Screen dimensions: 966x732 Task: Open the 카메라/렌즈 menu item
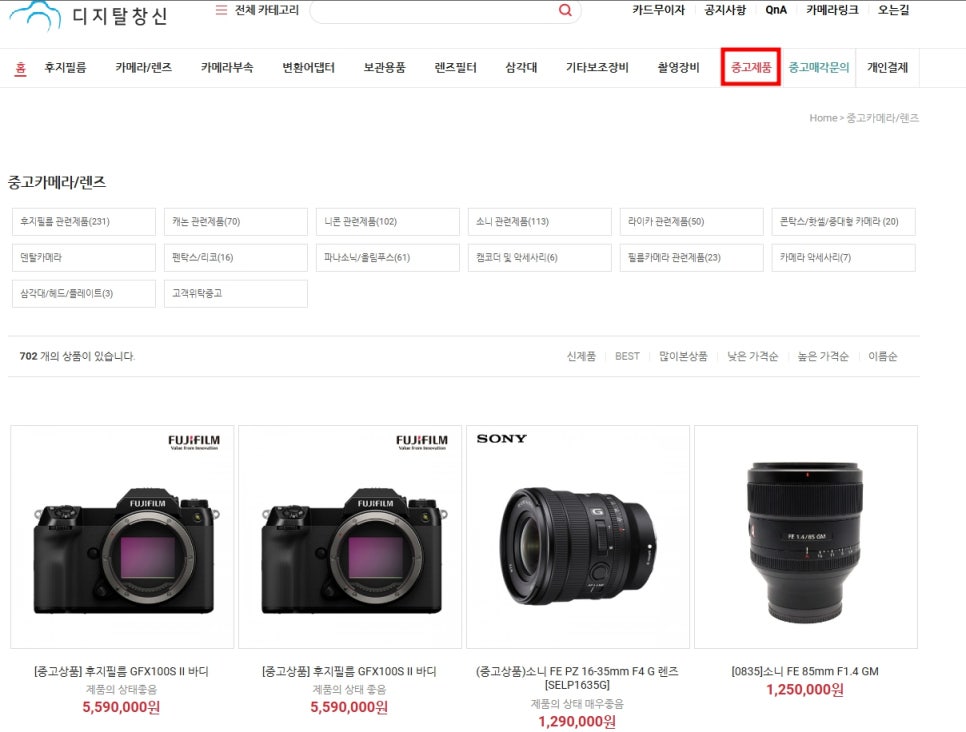[144, 68]
